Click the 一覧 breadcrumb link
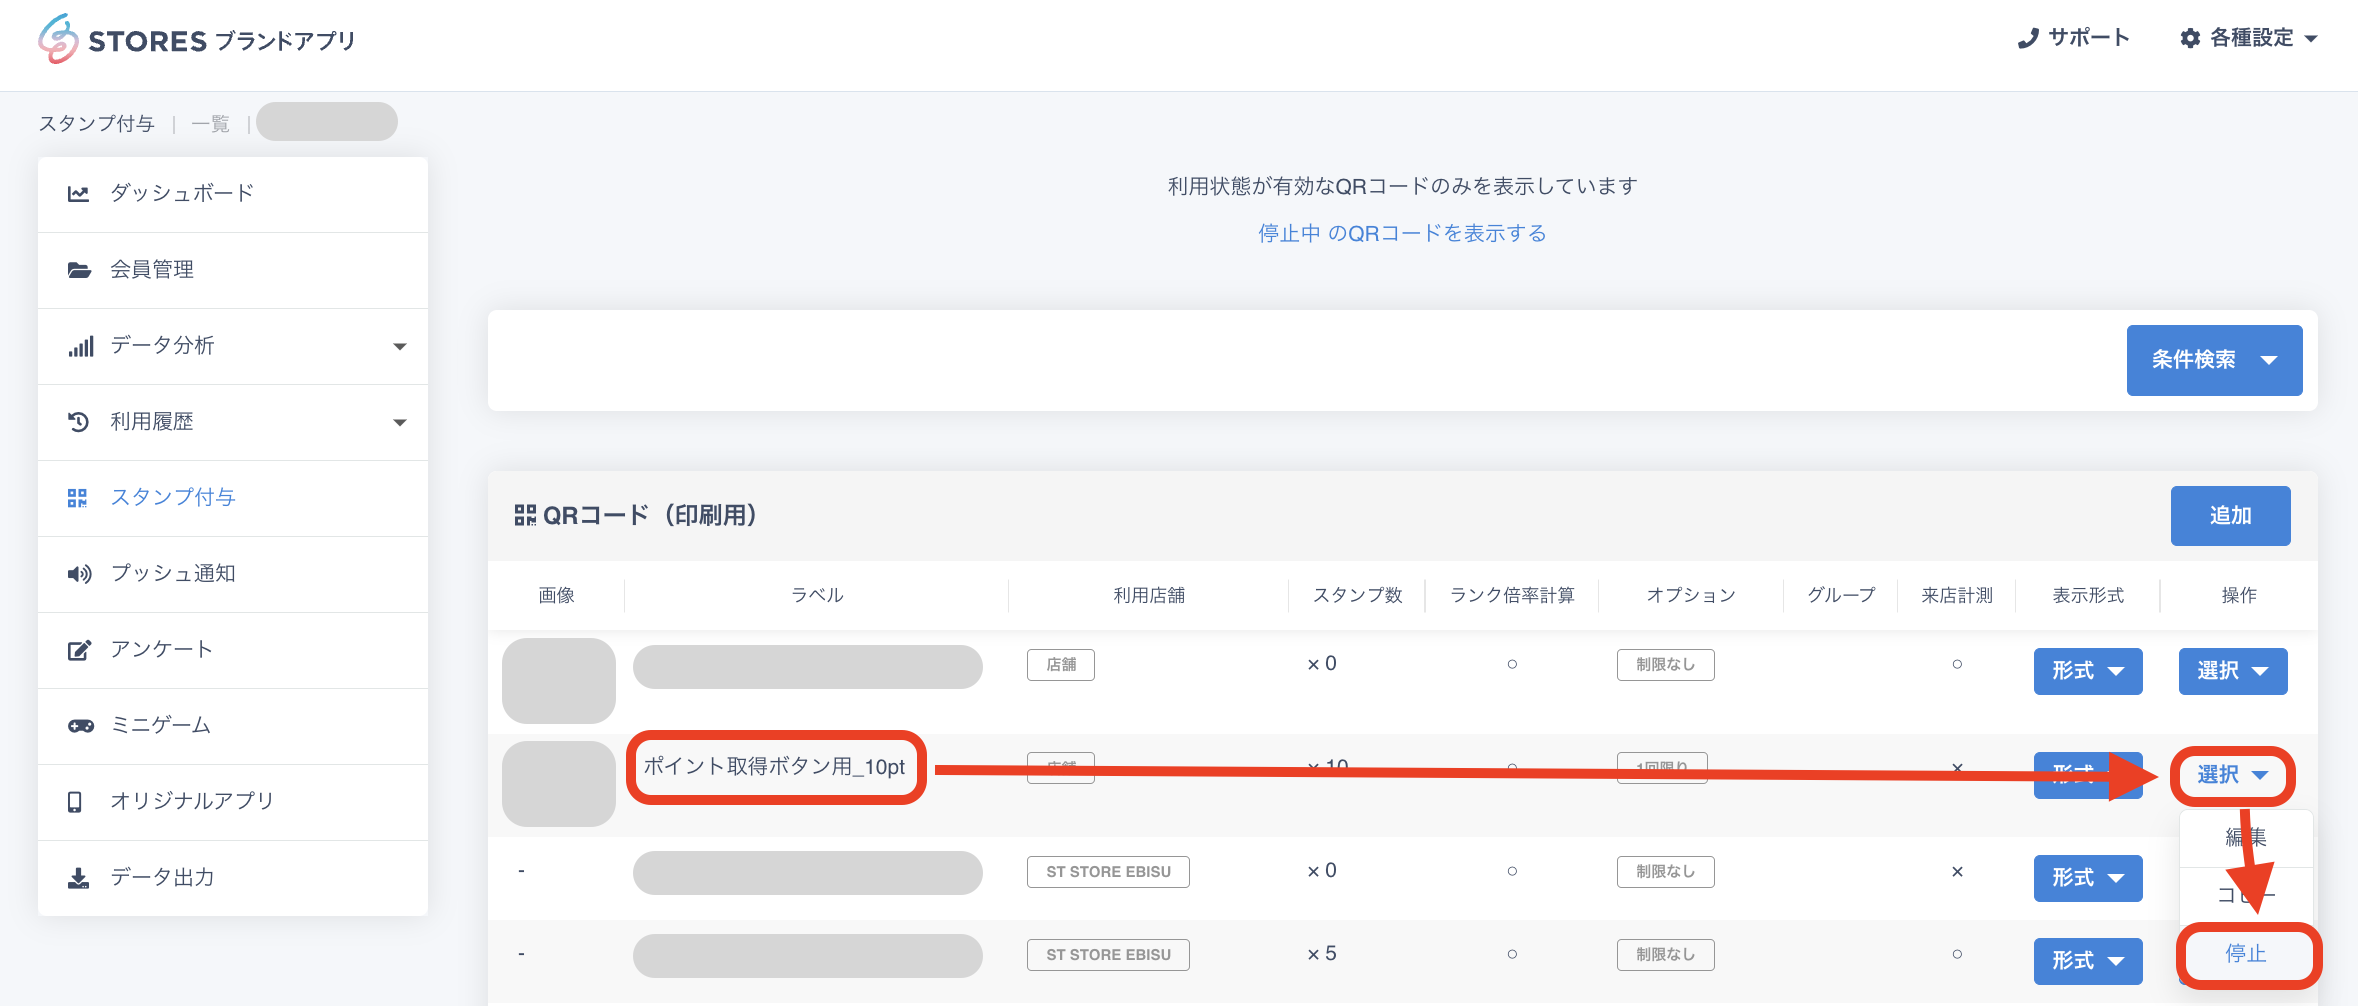 210,124
